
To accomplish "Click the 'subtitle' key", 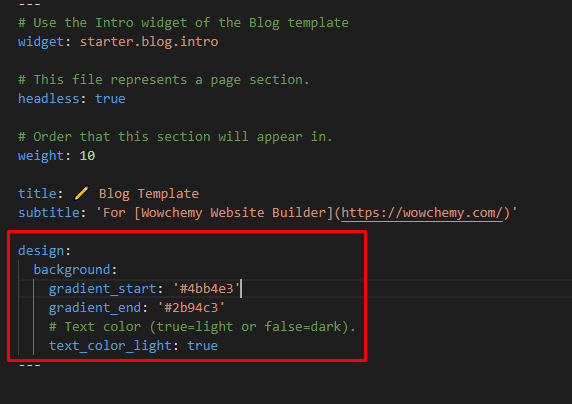I will coord(49,212).
